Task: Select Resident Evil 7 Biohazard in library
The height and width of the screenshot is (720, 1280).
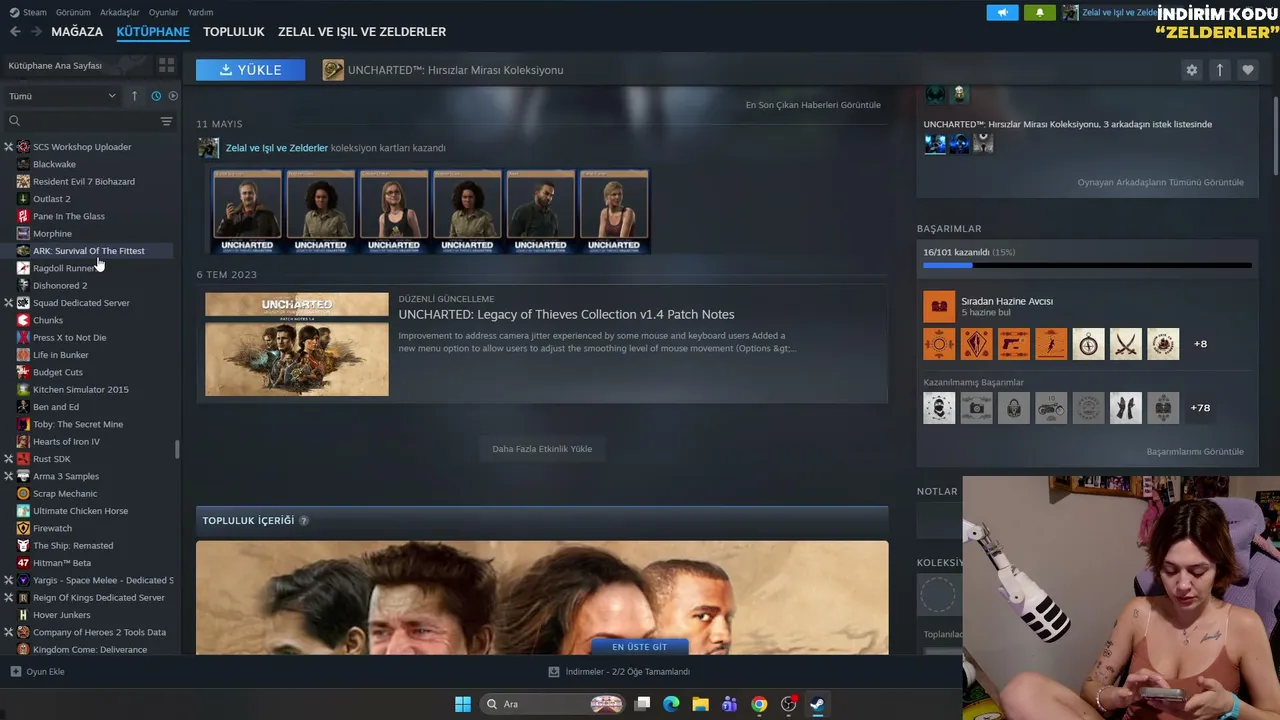Action: point(84,182)
